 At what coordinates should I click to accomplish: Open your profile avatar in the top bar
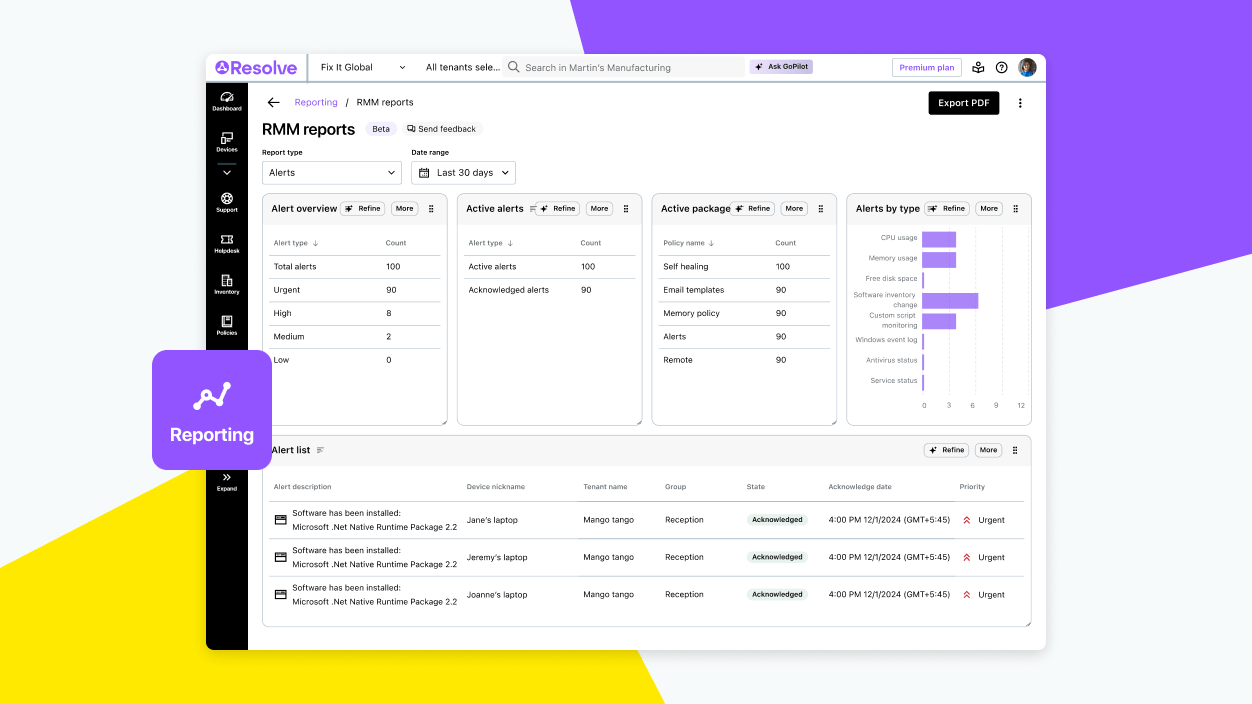[x=1027, y=67]
